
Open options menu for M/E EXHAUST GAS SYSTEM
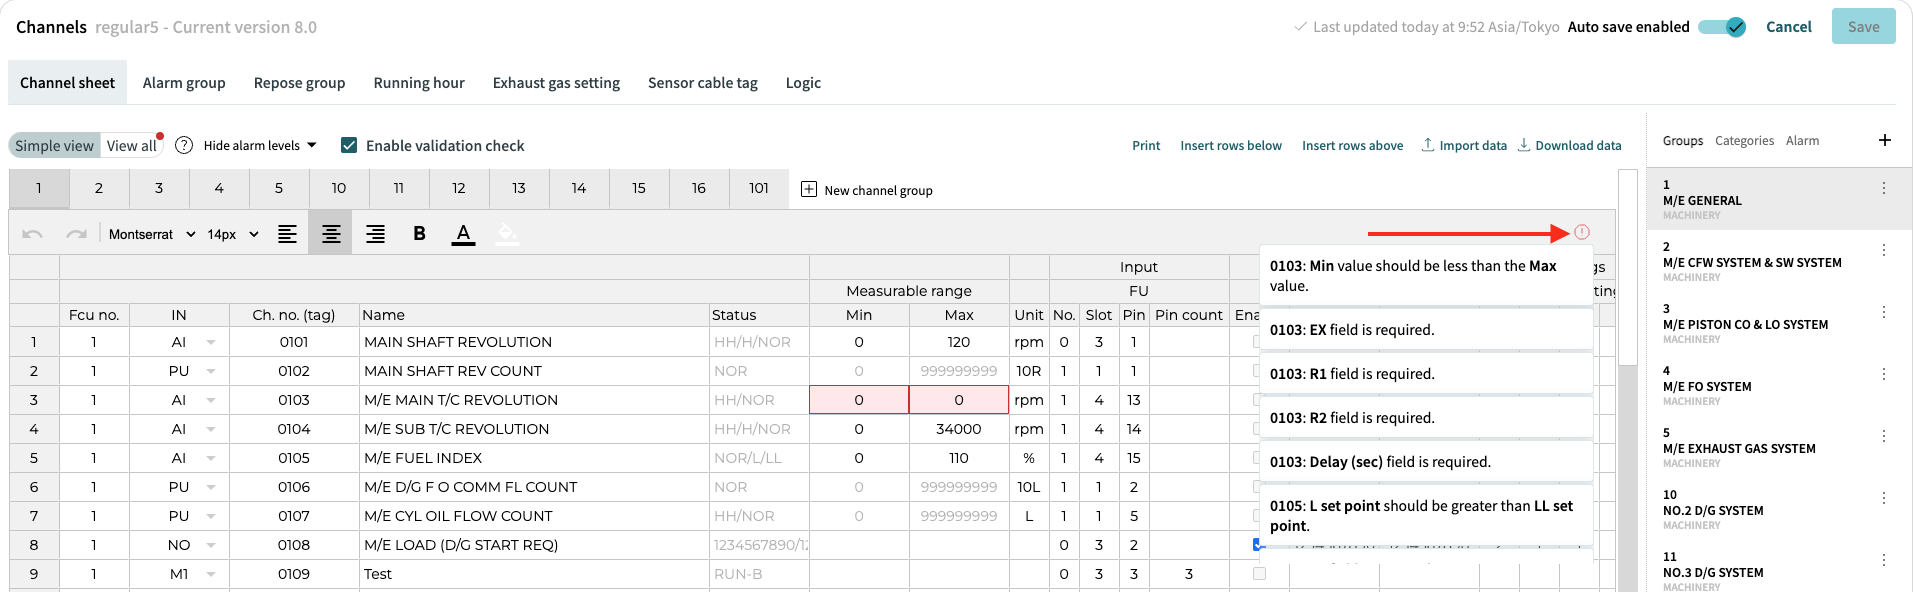pyautogui.click(x=1884, y=436)
